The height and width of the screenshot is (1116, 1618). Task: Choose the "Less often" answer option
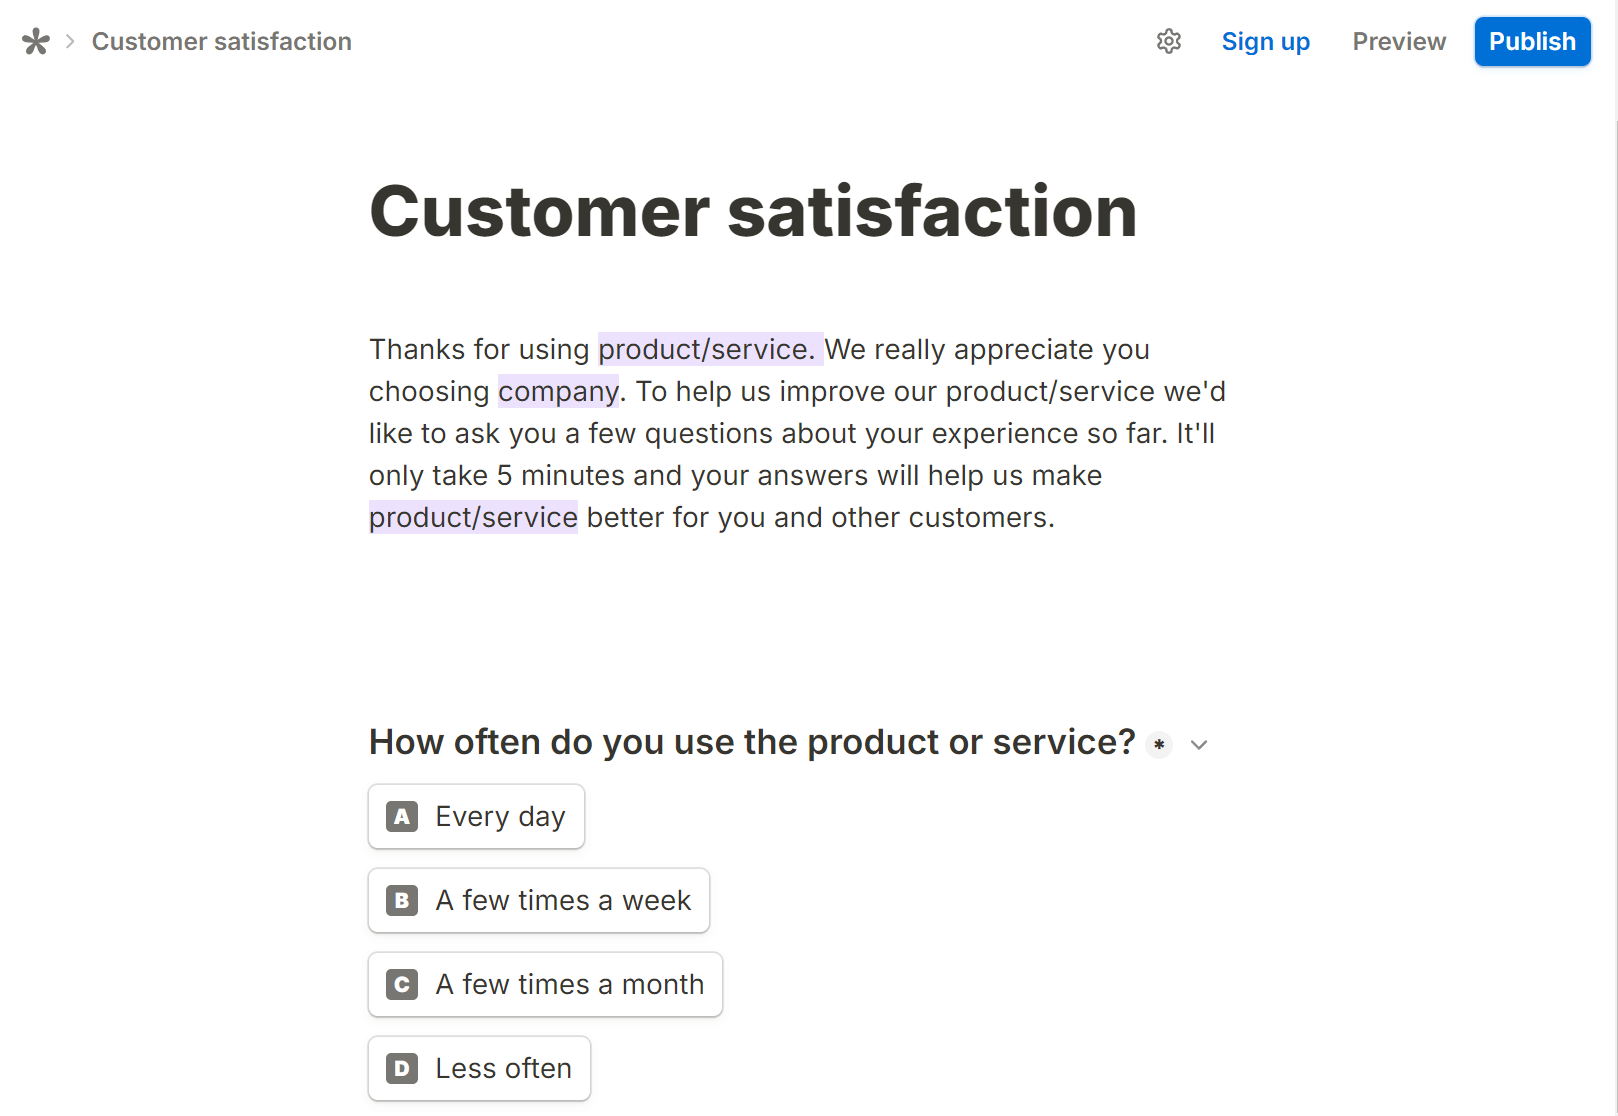[x=479, y=1069]
